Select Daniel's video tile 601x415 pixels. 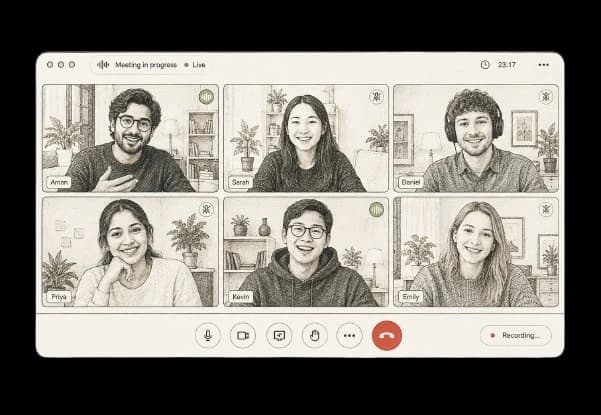(476, 138)
